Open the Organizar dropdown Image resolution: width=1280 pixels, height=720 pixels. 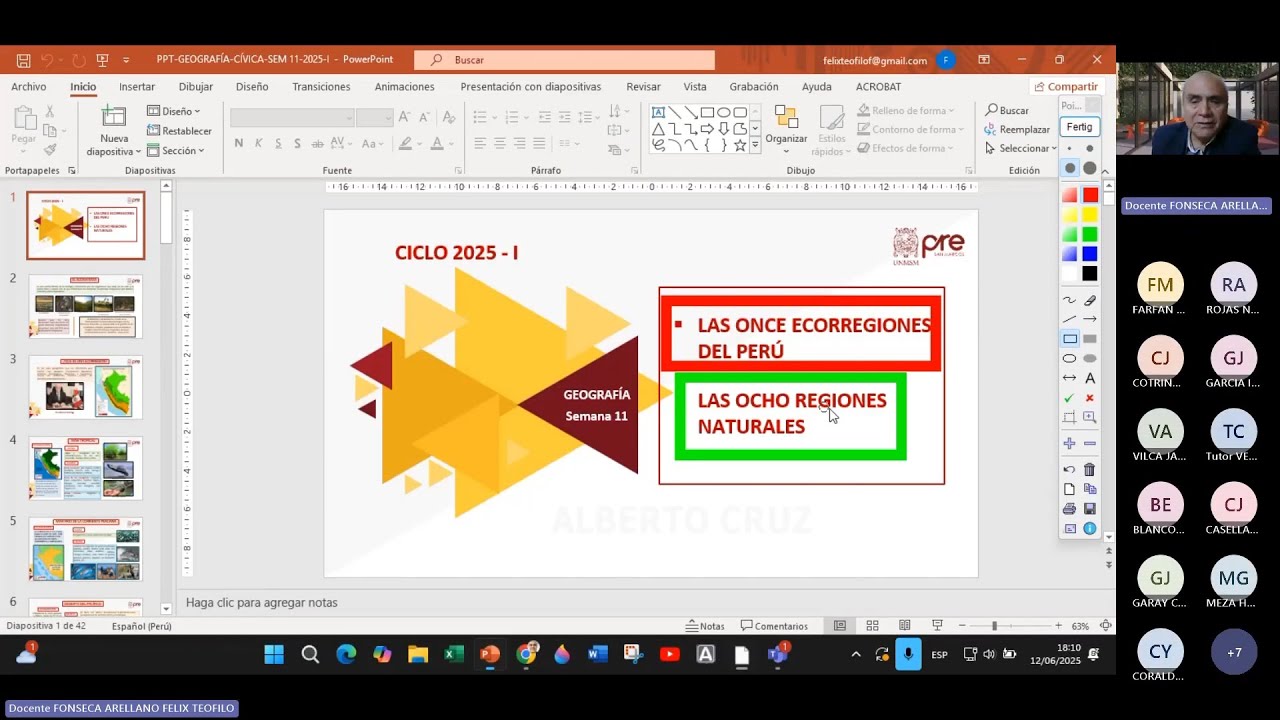pos(786,128)
